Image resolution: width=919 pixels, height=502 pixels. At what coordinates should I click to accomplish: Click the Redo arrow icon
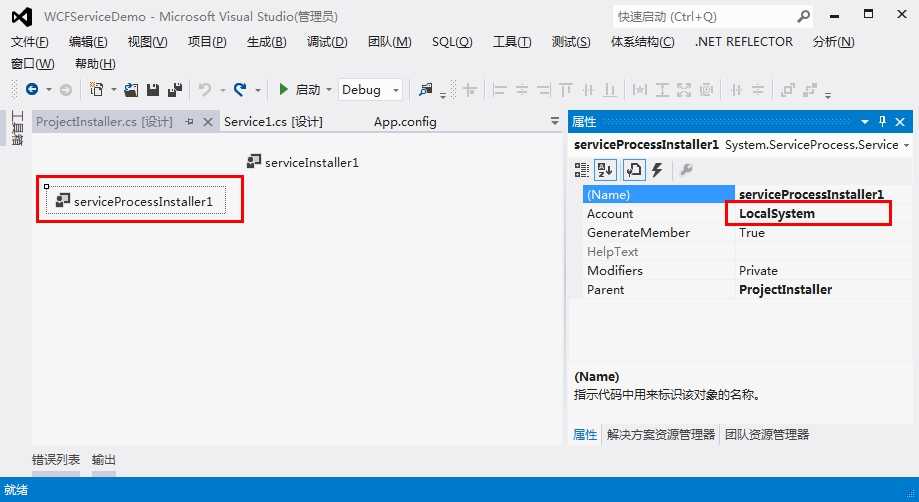click(x=240, y=90)
